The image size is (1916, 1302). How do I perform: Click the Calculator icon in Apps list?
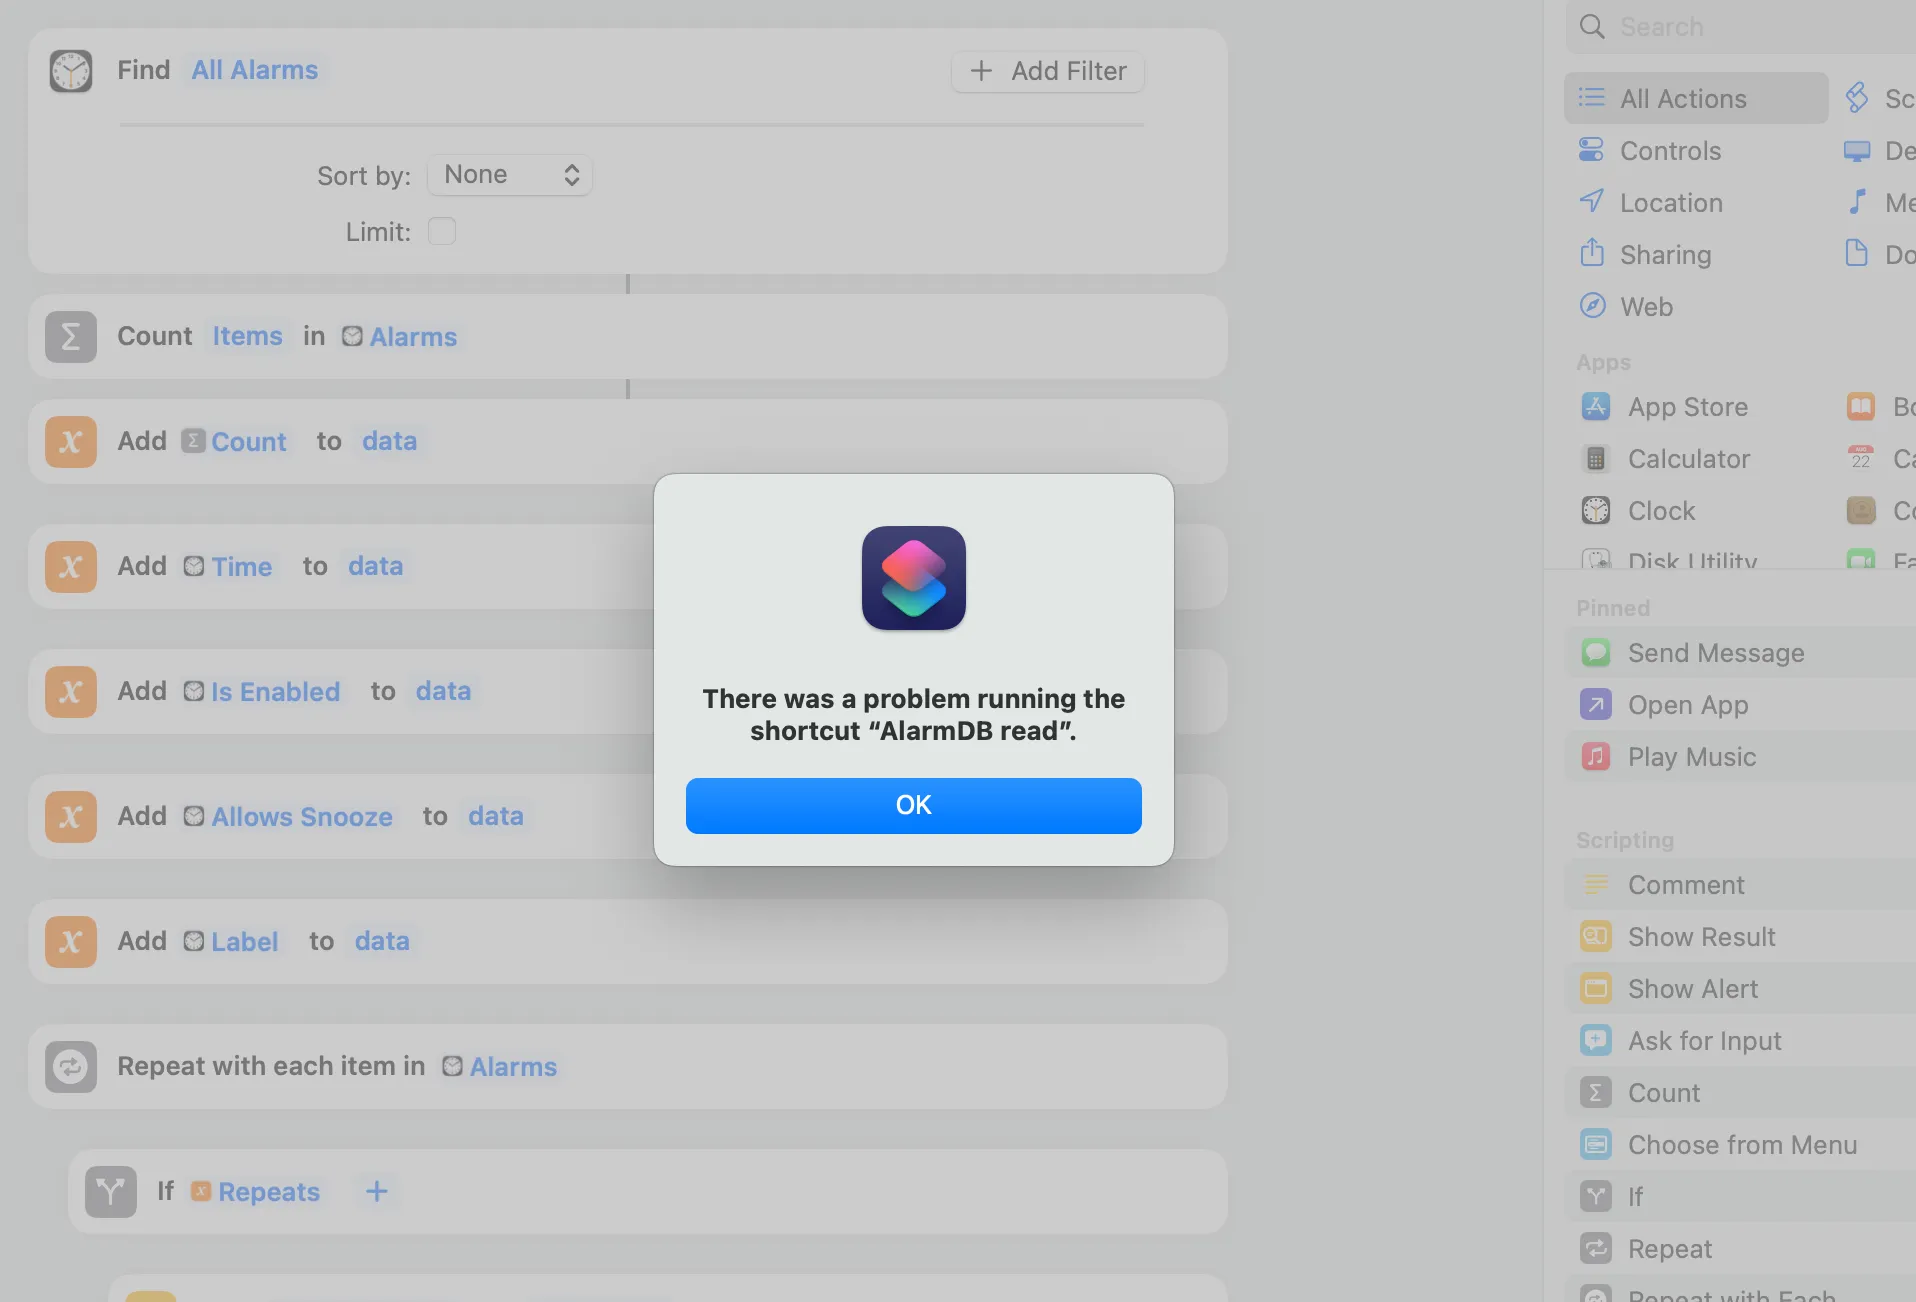[1595, 459]
